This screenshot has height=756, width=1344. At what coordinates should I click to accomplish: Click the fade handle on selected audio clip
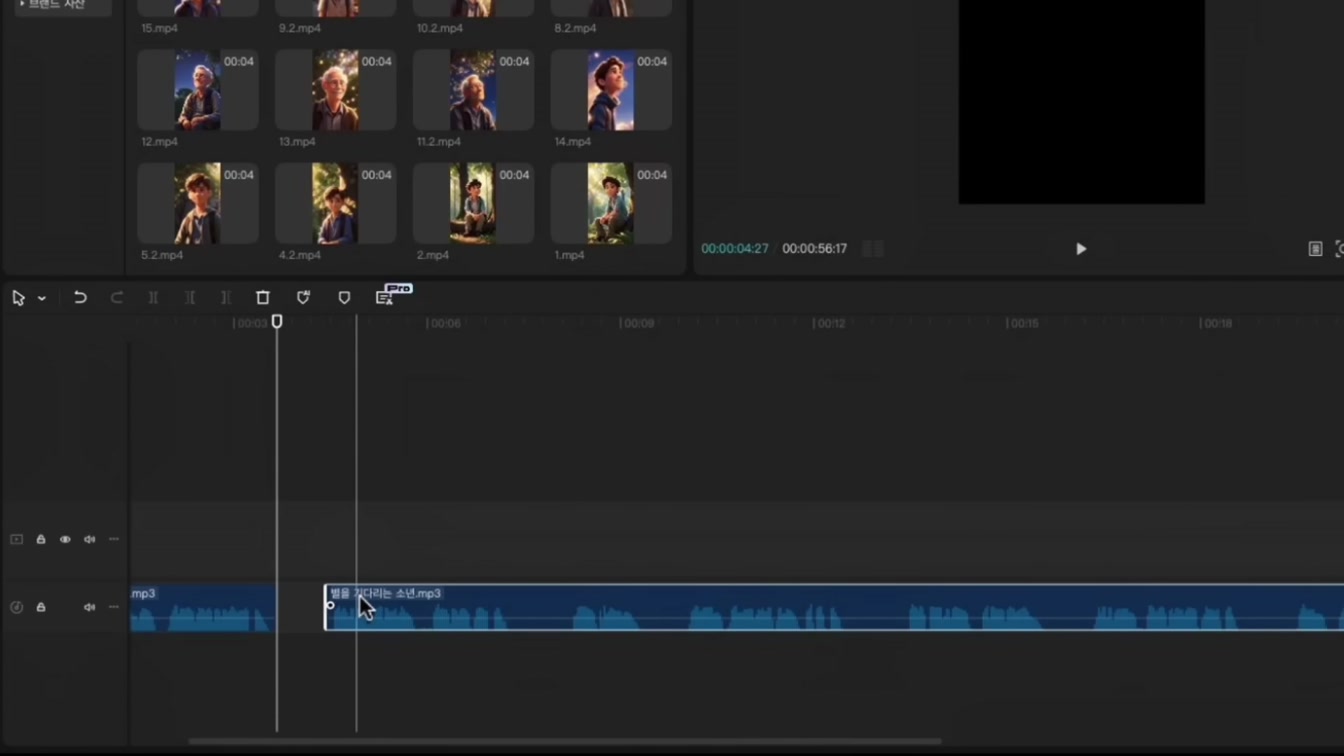(x=331, y=605)
